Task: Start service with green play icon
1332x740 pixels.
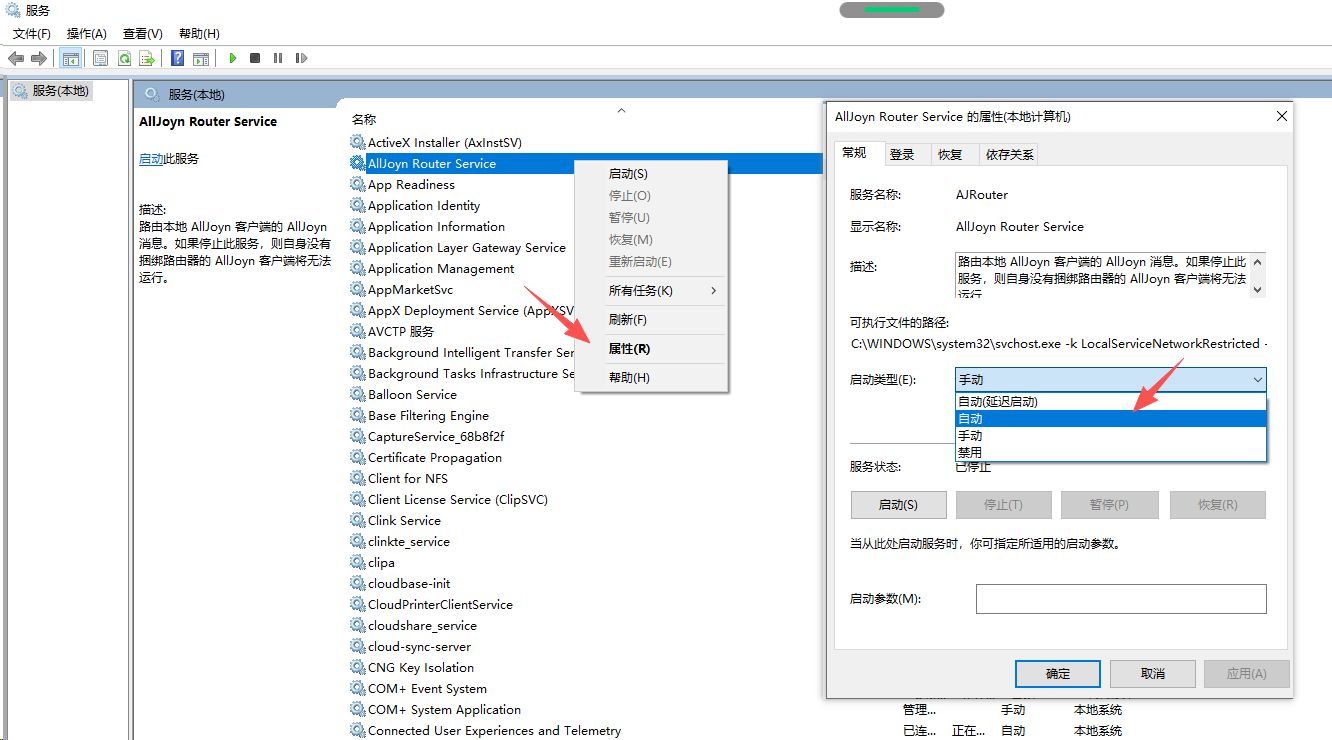Action: click(232, 58)
